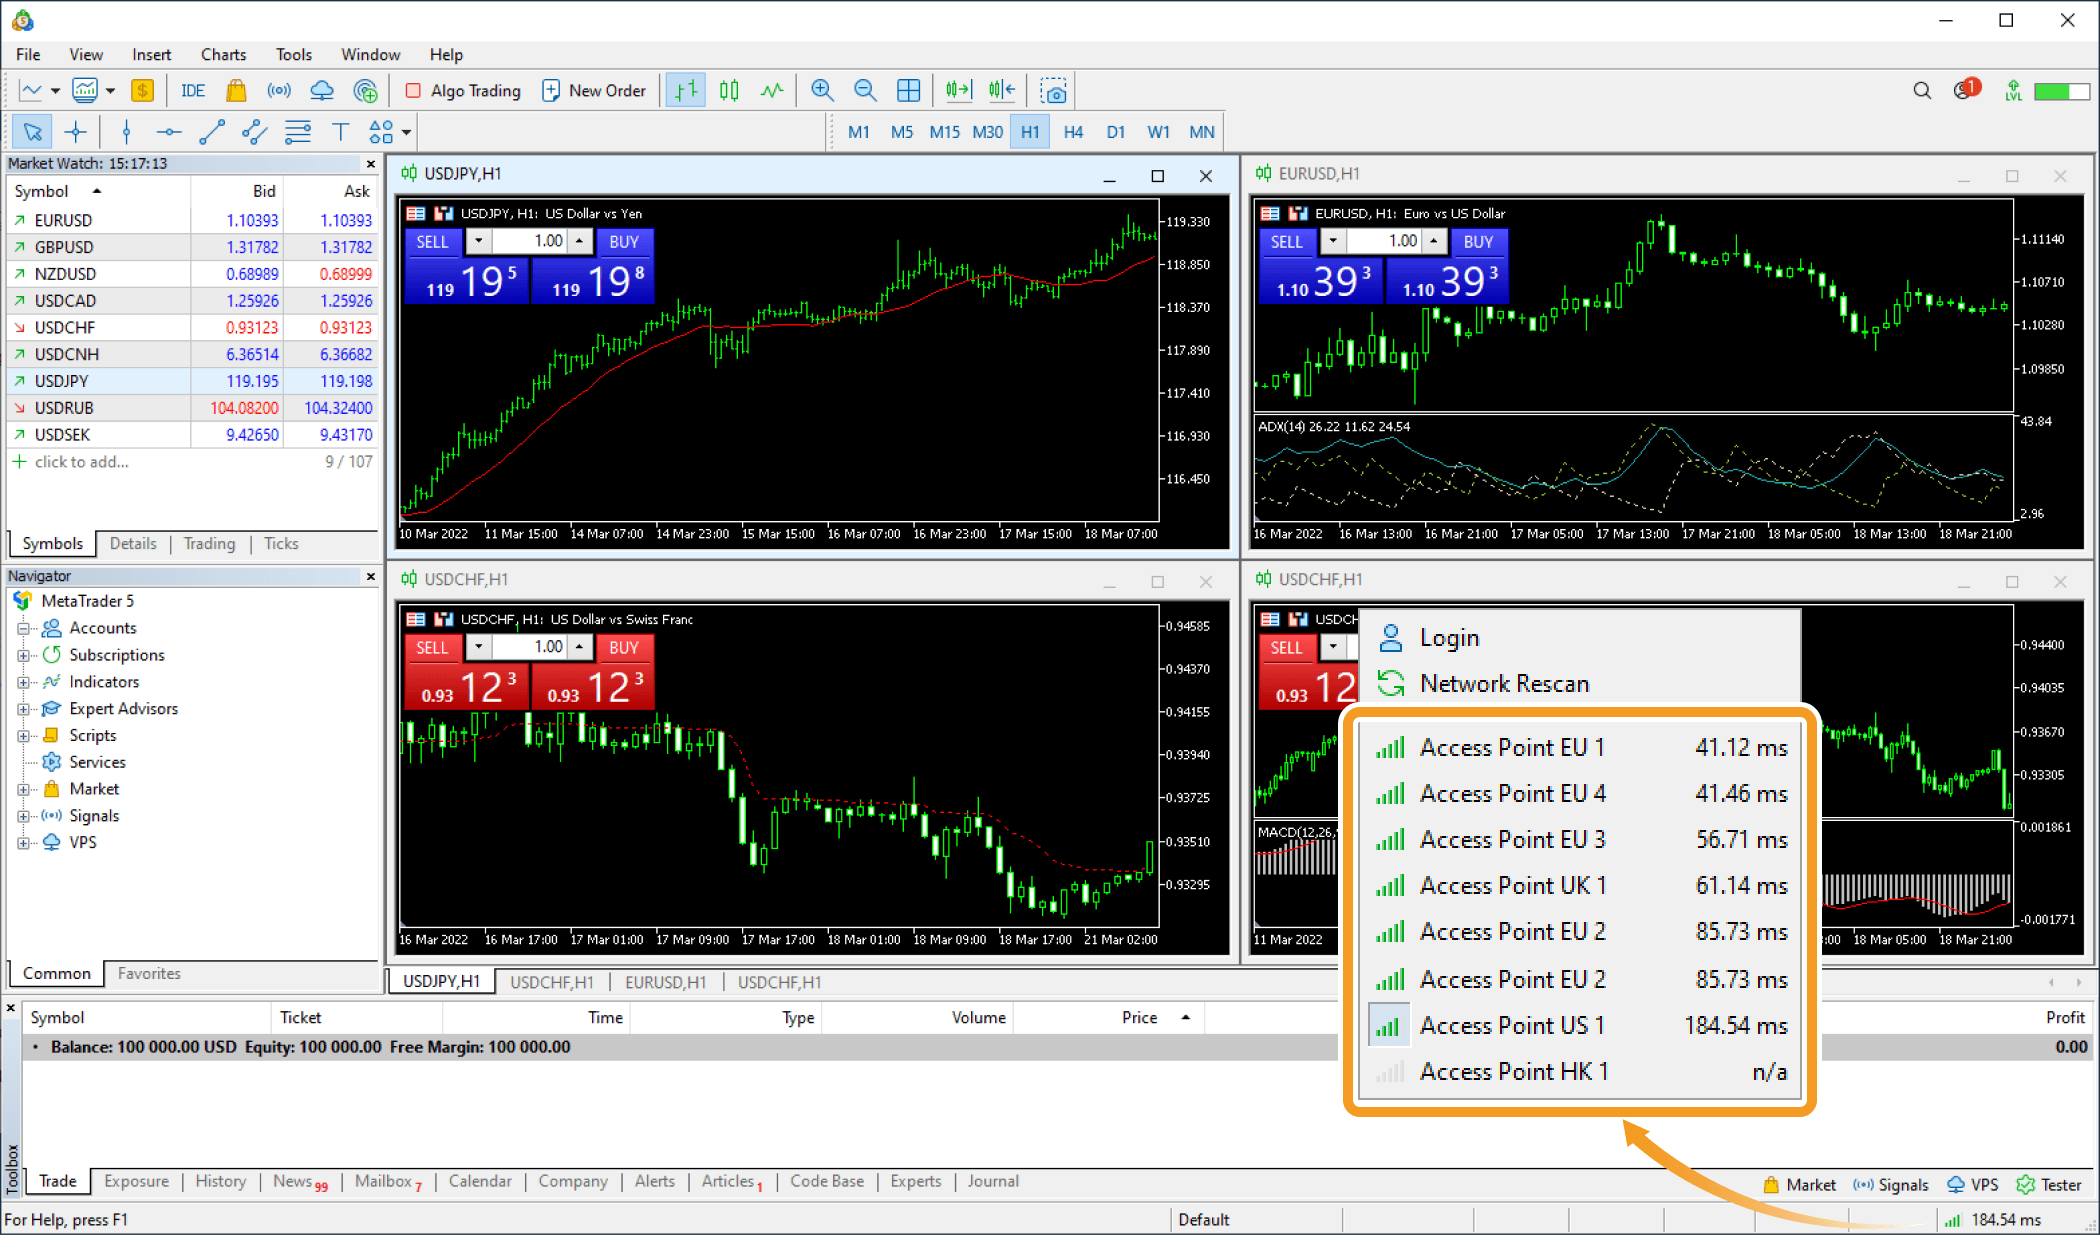
Task: Take a chart screenshot with camera icon
Action: [1053, 91]
